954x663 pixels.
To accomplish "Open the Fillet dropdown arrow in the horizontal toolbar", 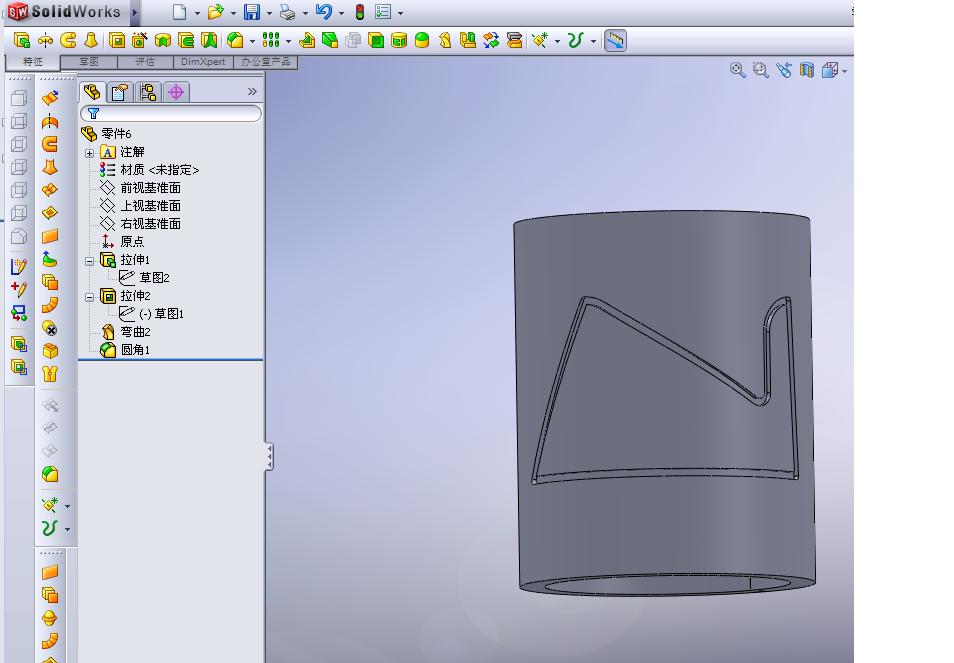I will [x=252, y=41].
